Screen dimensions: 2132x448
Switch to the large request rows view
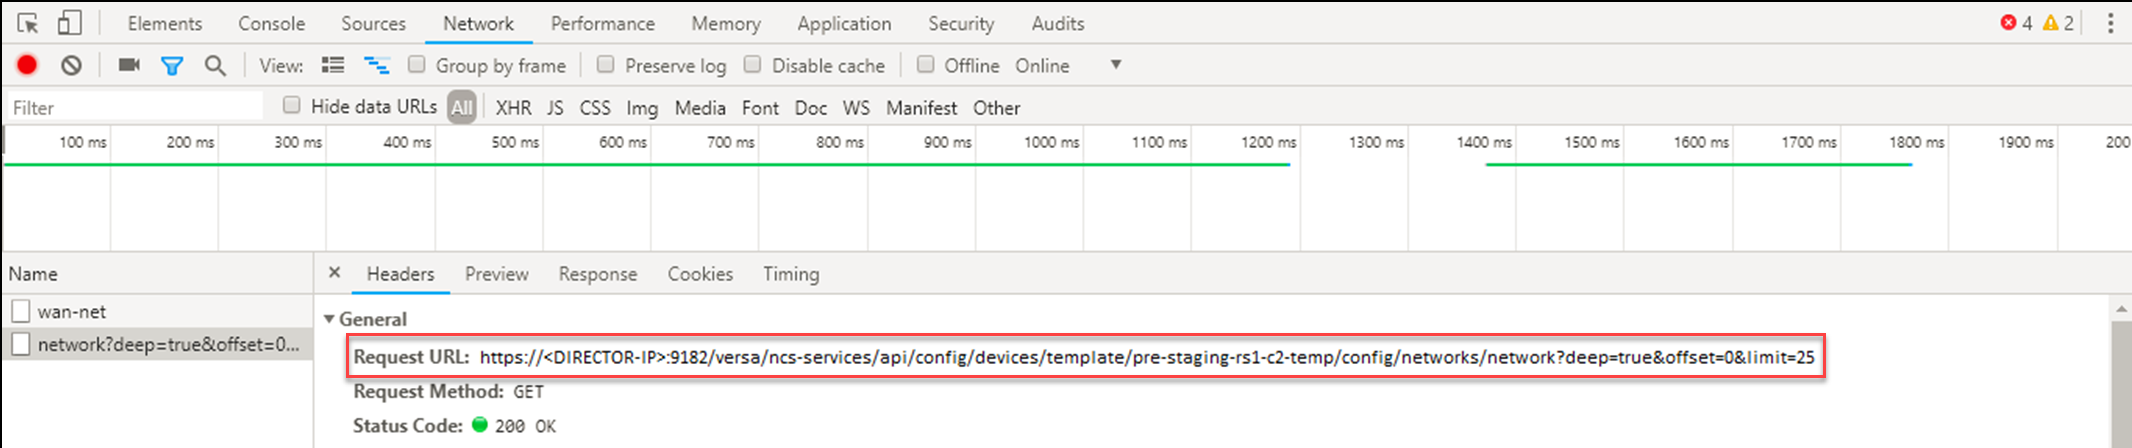coord(333,65)
